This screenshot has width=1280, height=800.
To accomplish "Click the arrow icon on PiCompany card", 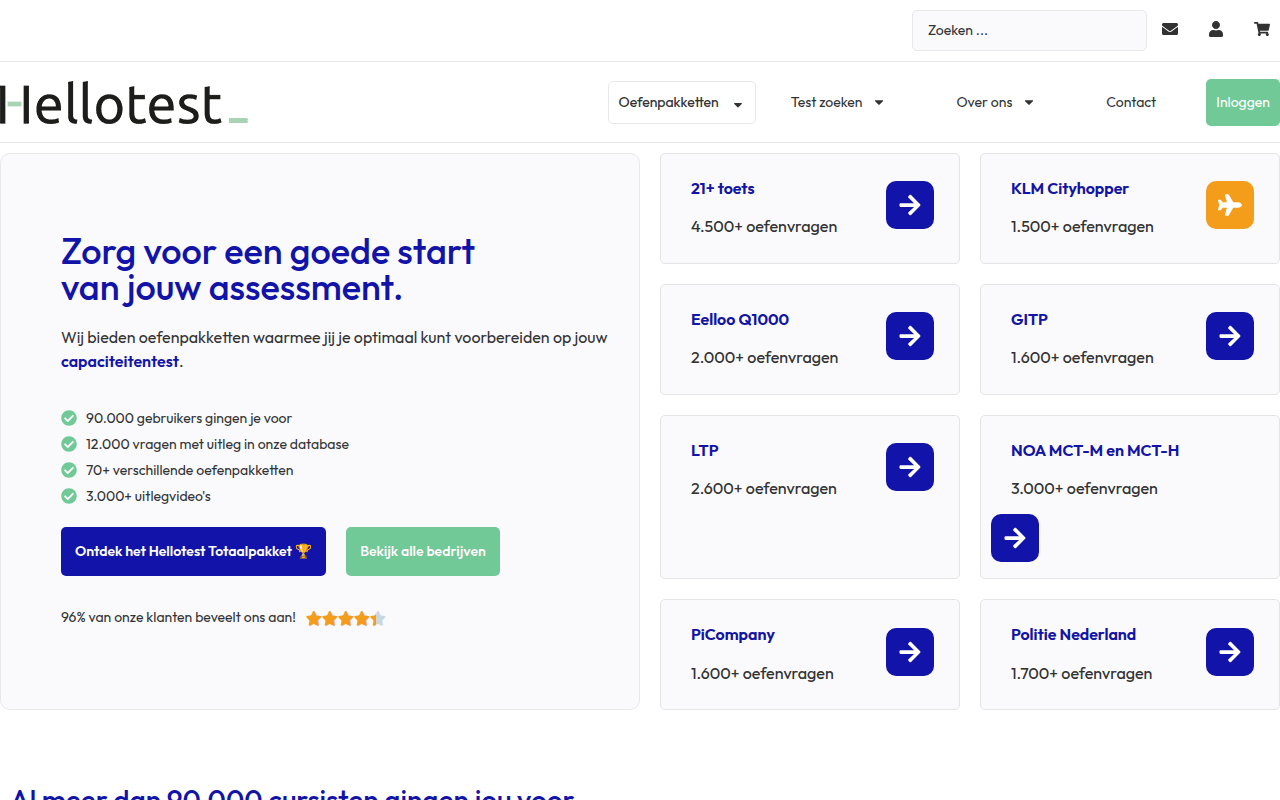I will (910, 652).
